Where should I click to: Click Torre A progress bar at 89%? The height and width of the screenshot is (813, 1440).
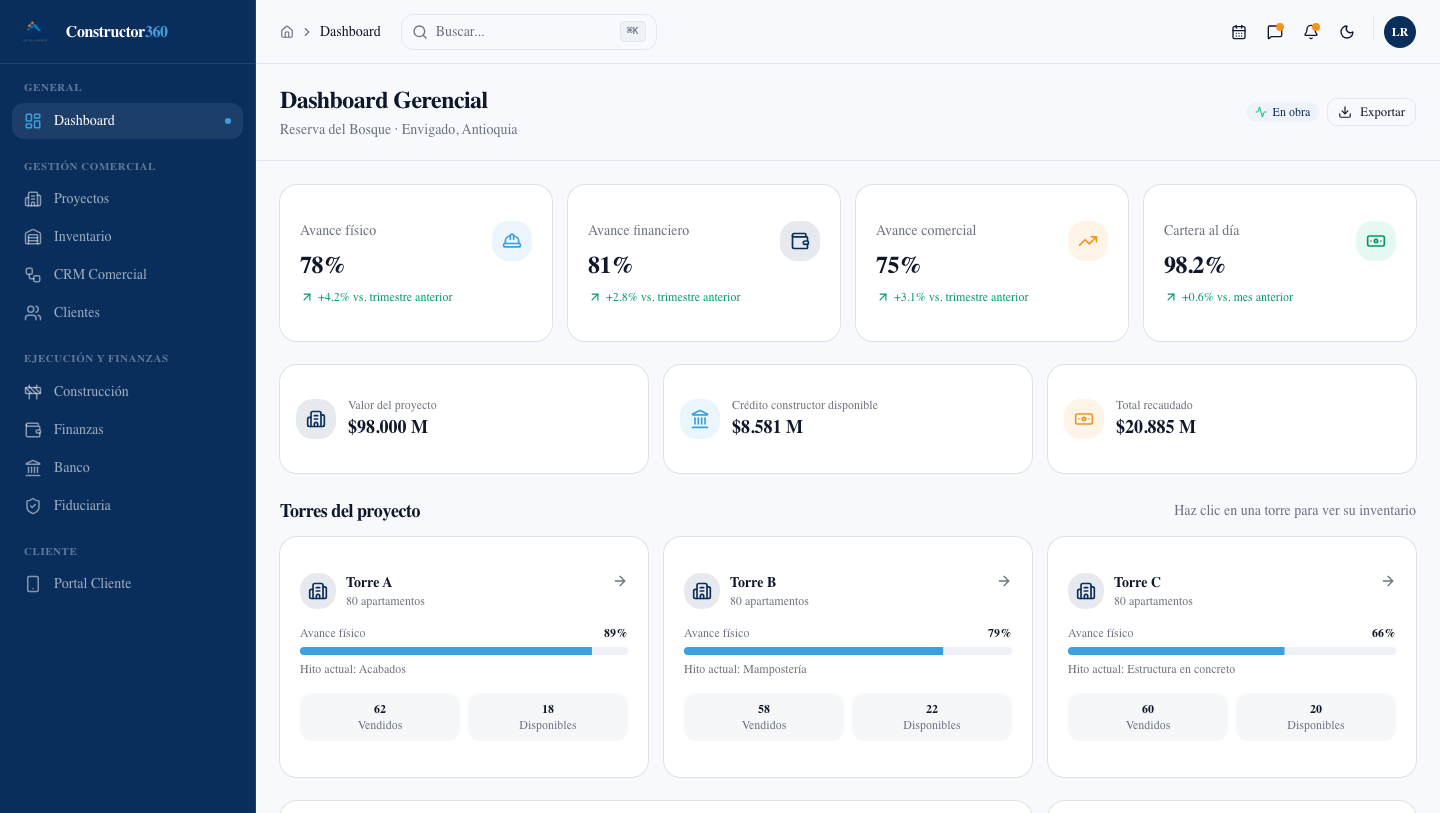(x=464, y=651)
